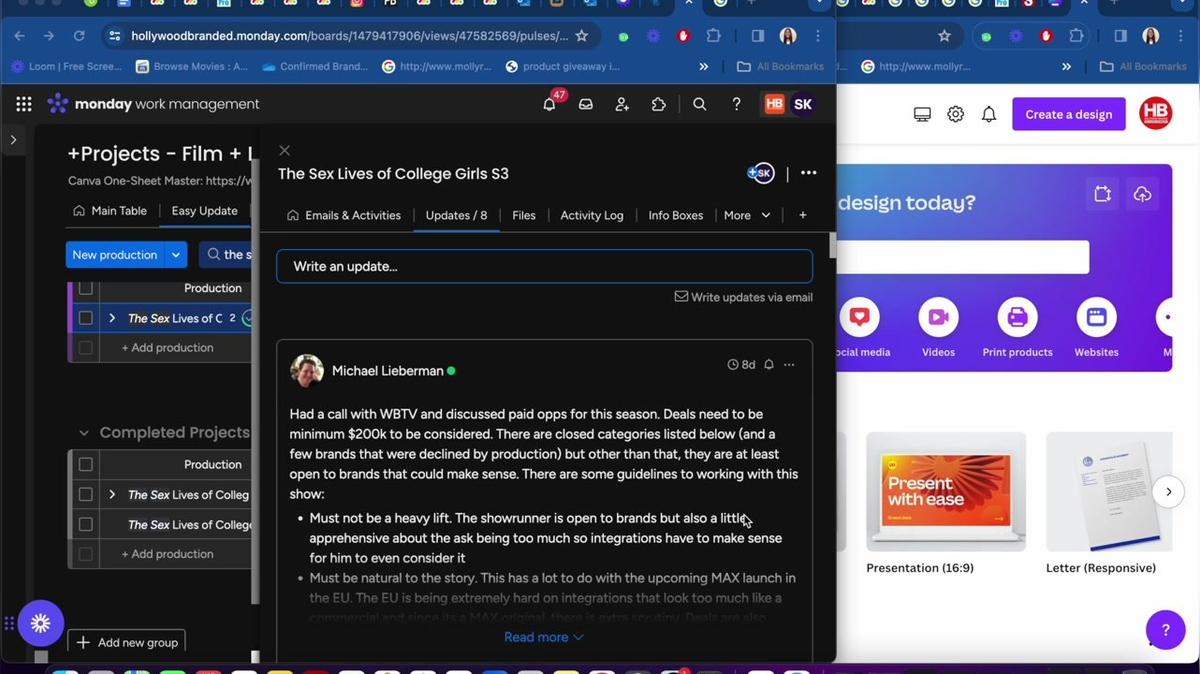The width and height of the screenshot is (1200, 674).
Task: Open the monday search magnifier in the header
Action: [x=700, y=104]
